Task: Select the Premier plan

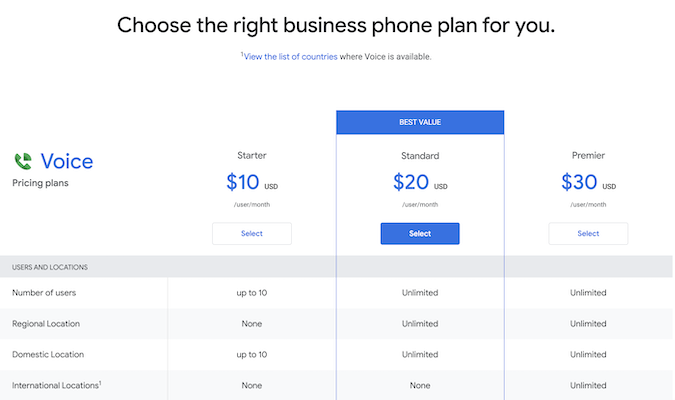Action: pos(588,233)
